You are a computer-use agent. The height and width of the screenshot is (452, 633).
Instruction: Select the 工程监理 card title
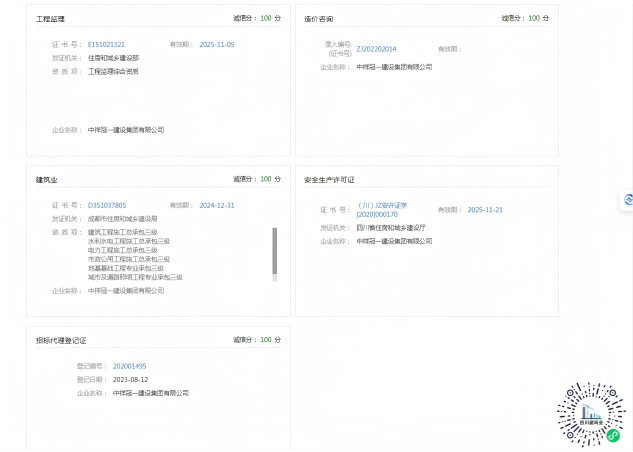(50, 18)
